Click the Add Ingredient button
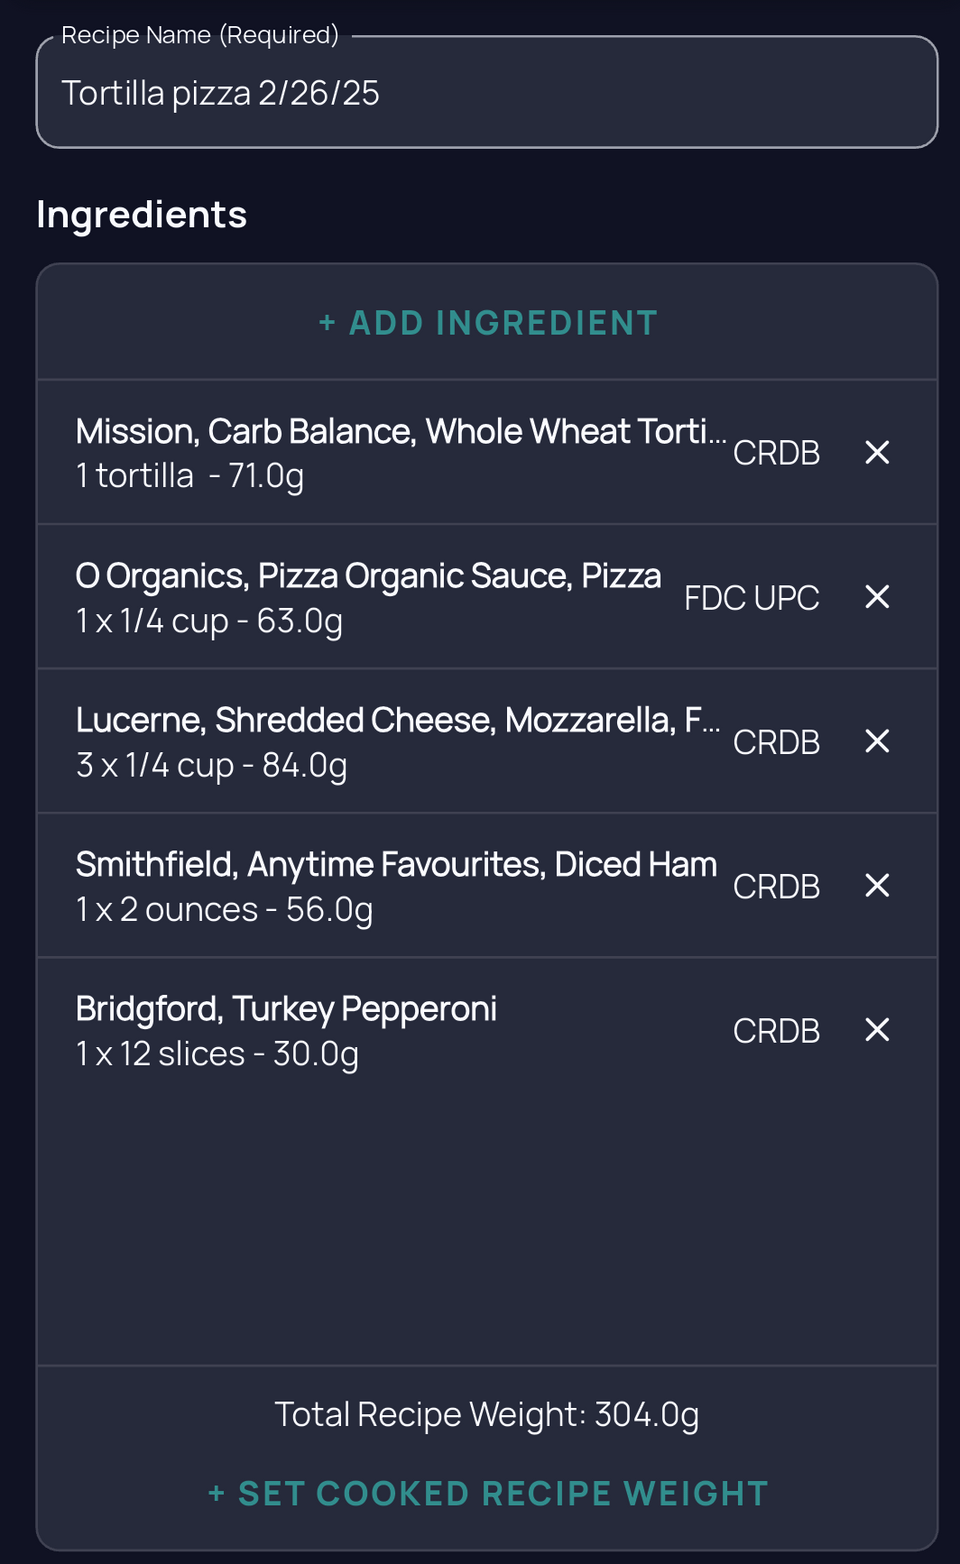 click(487, 323)
